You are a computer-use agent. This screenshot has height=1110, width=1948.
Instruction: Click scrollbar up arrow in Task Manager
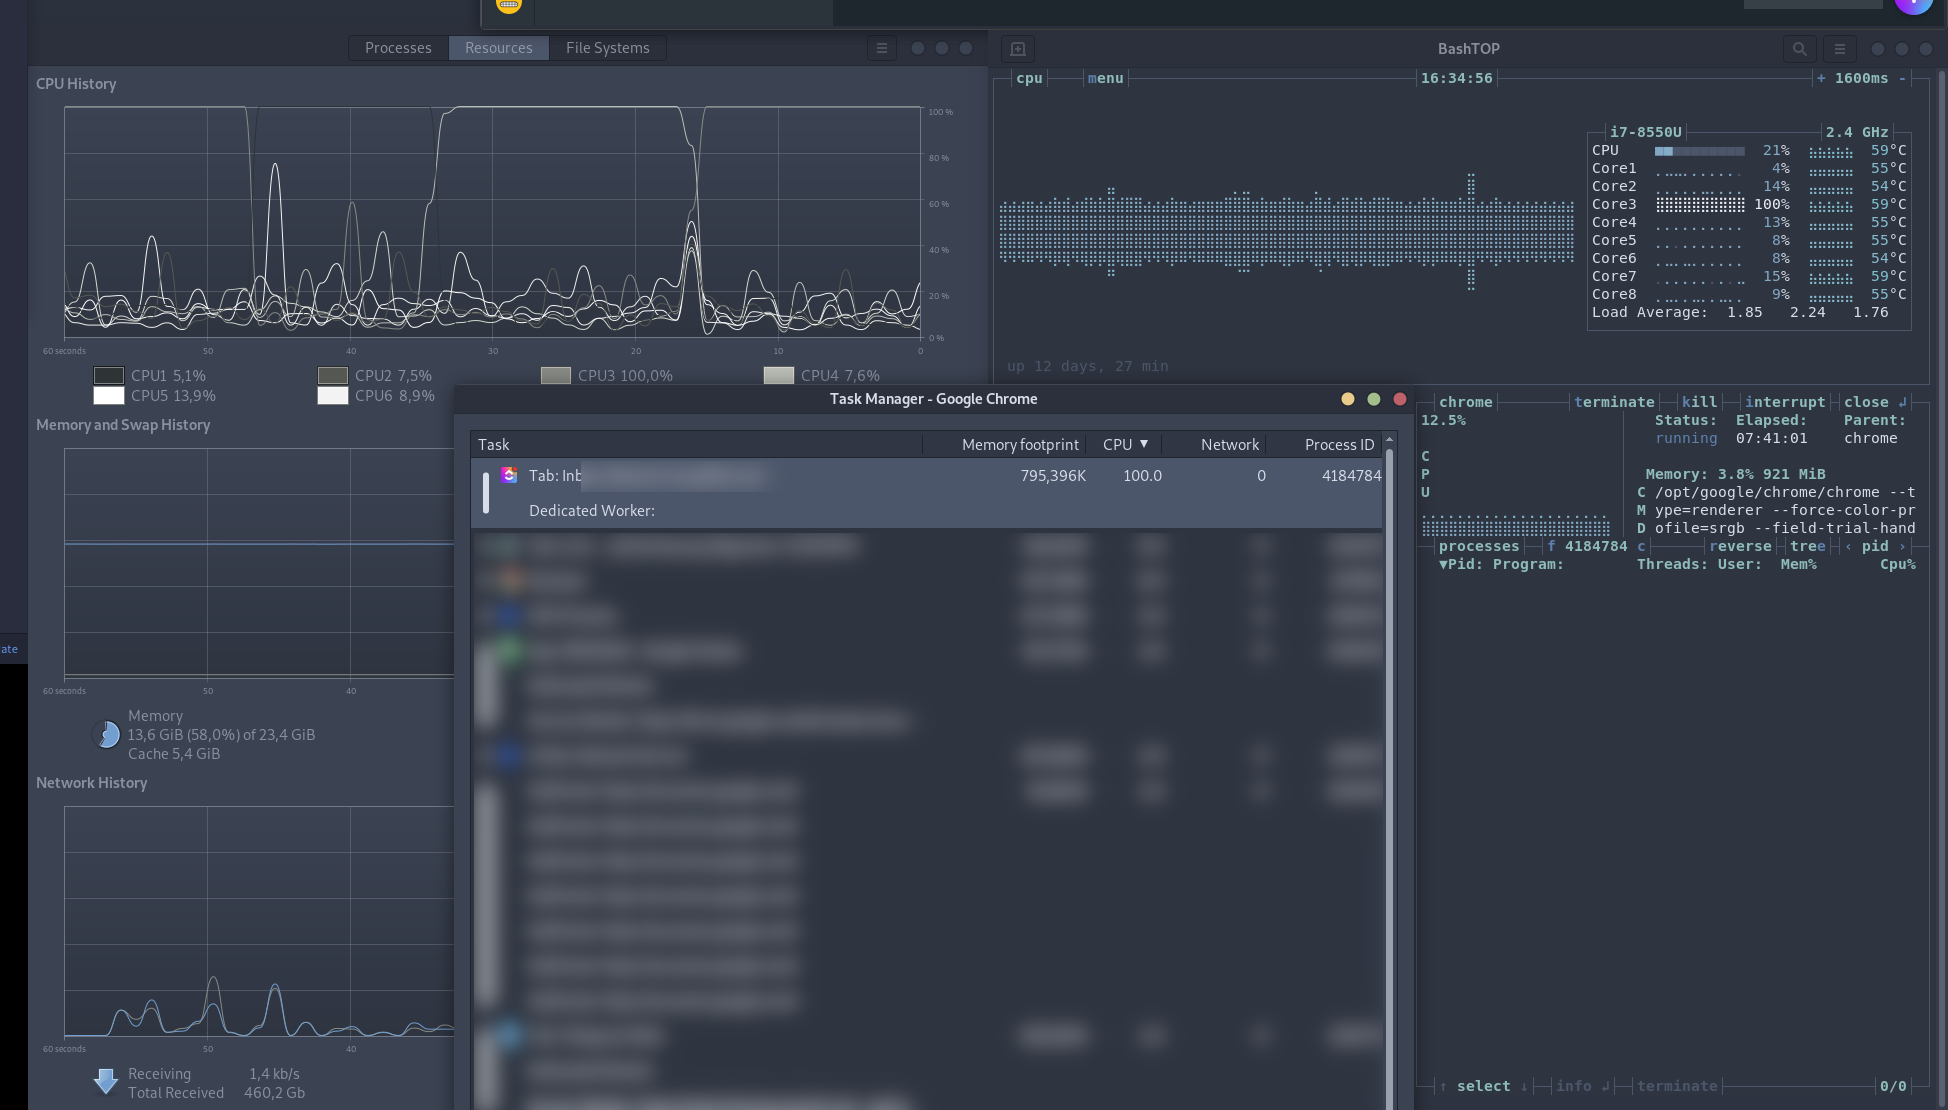1389,440
